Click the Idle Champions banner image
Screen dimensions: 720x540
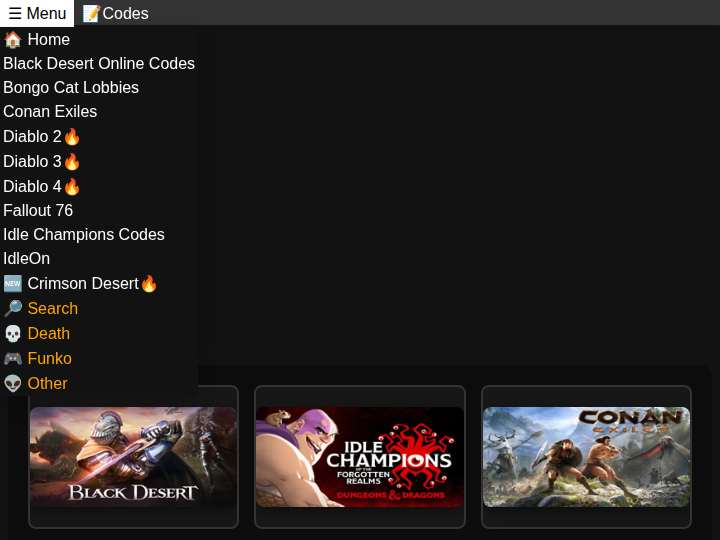tap(359, 457)
